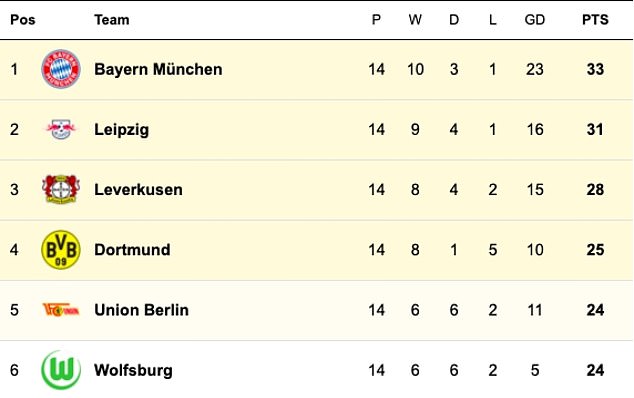Click the Union Berlin red-yellow logo
This screenshot has width=634, height=398.
(x=61, y=310)
